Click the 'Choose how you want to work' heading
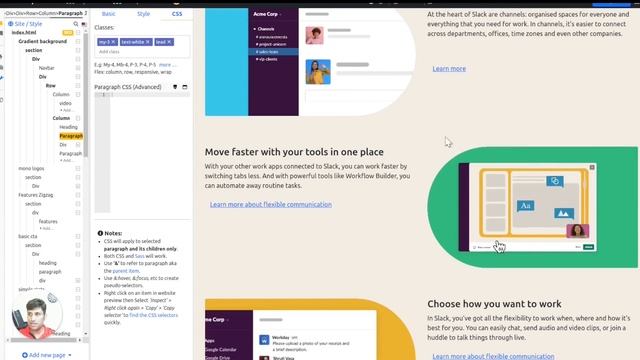Viewport: 640px width, 360px height. [494, 304]
